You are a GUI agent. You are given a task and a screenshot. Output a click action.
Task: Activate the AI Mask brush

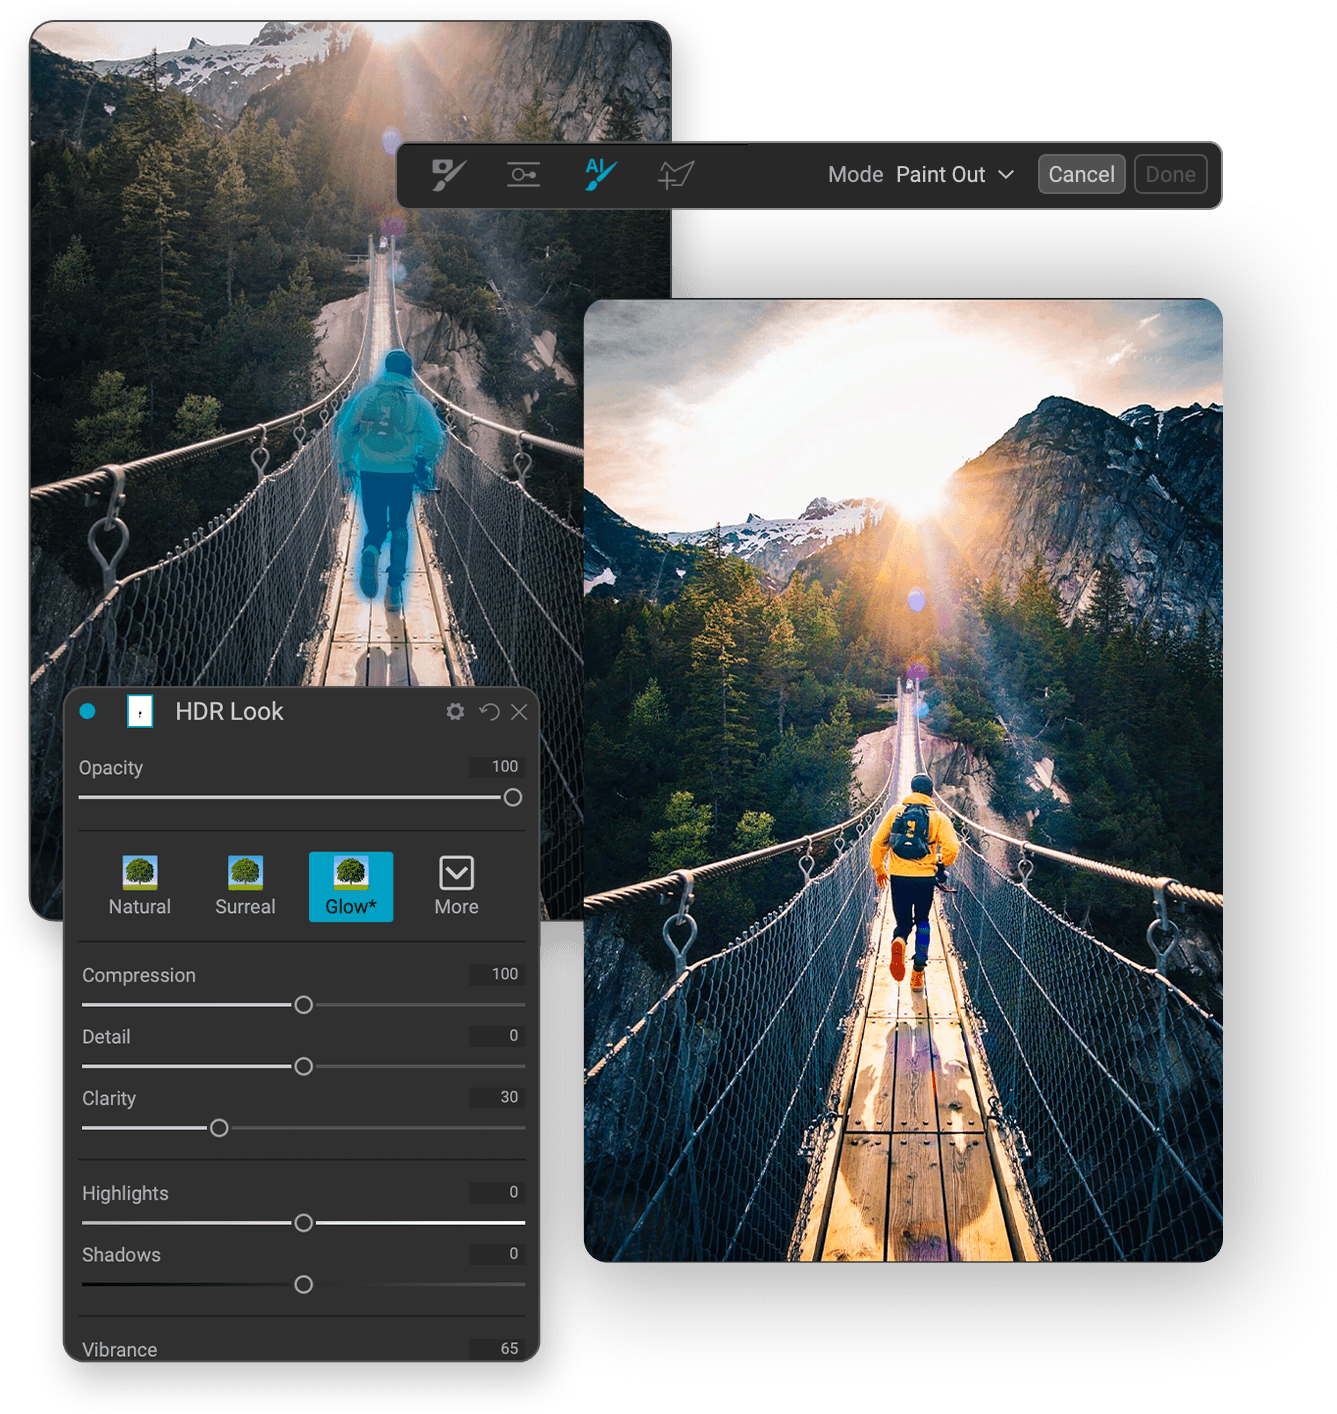(x=598, y=174)
